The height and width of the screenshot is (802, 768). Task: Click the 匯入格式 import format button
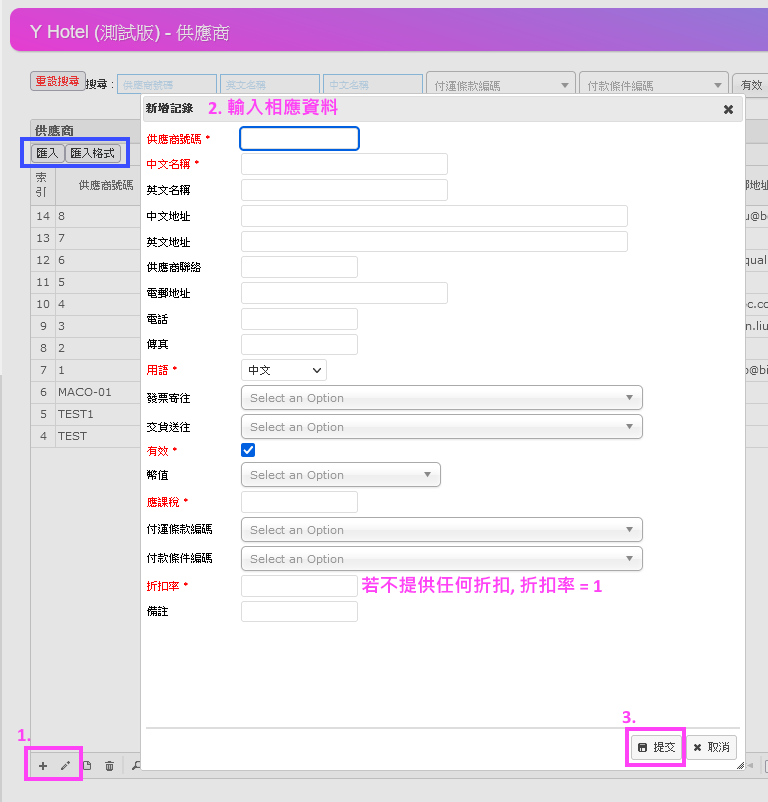93,153
